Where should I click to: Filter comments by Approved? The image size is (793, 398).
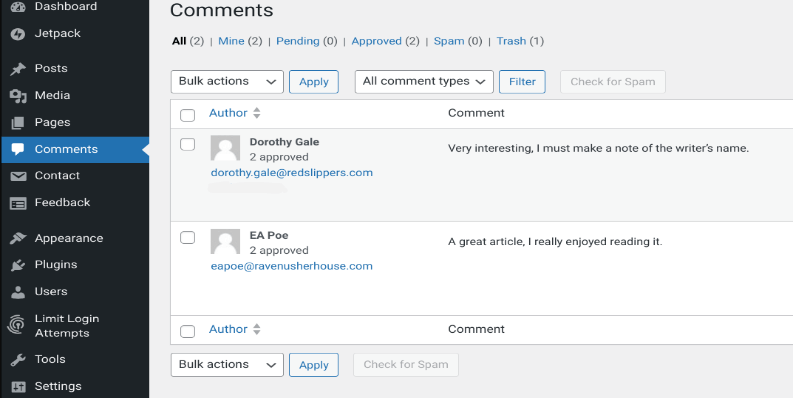pyautogui.click(x=376, y=41)
